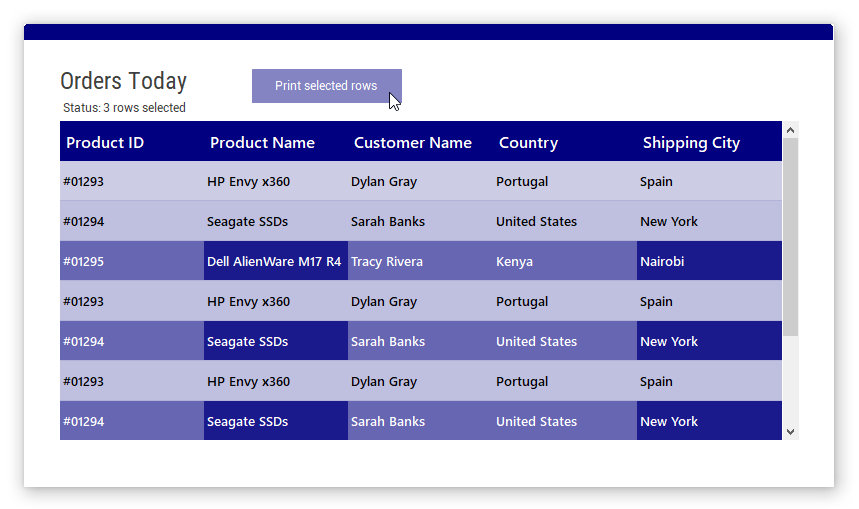This screenshot has height=509, width=859.
Task: Click the unhighlighted New York cell
Action: (669, 221)
